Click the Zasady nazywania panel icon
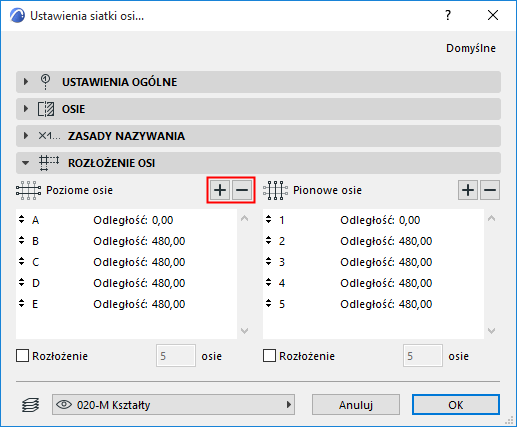Image resolution: width=517 pixels, height=427 pixels. [49, 136]
